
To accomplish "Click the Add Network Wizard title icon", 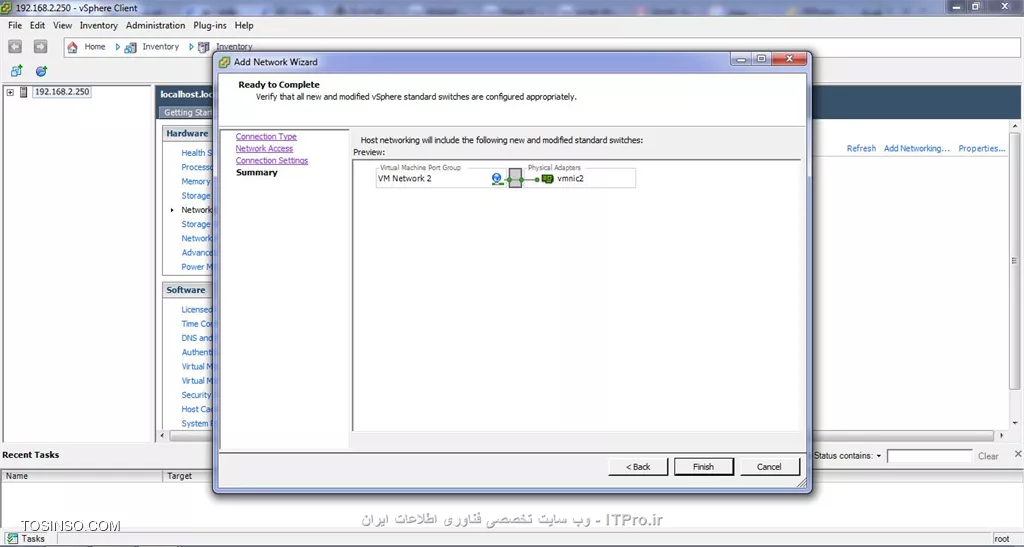I will (x=225, y=62).
